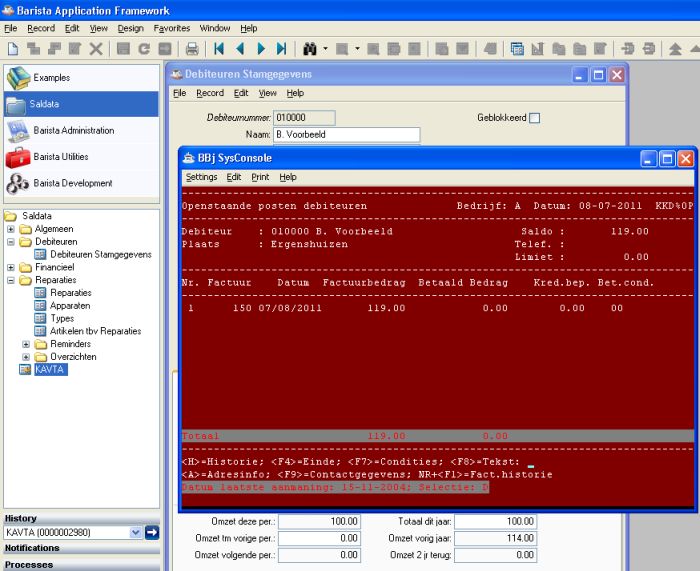
Task: Click the Print toolbar icon
Action: tap(192, 48)
